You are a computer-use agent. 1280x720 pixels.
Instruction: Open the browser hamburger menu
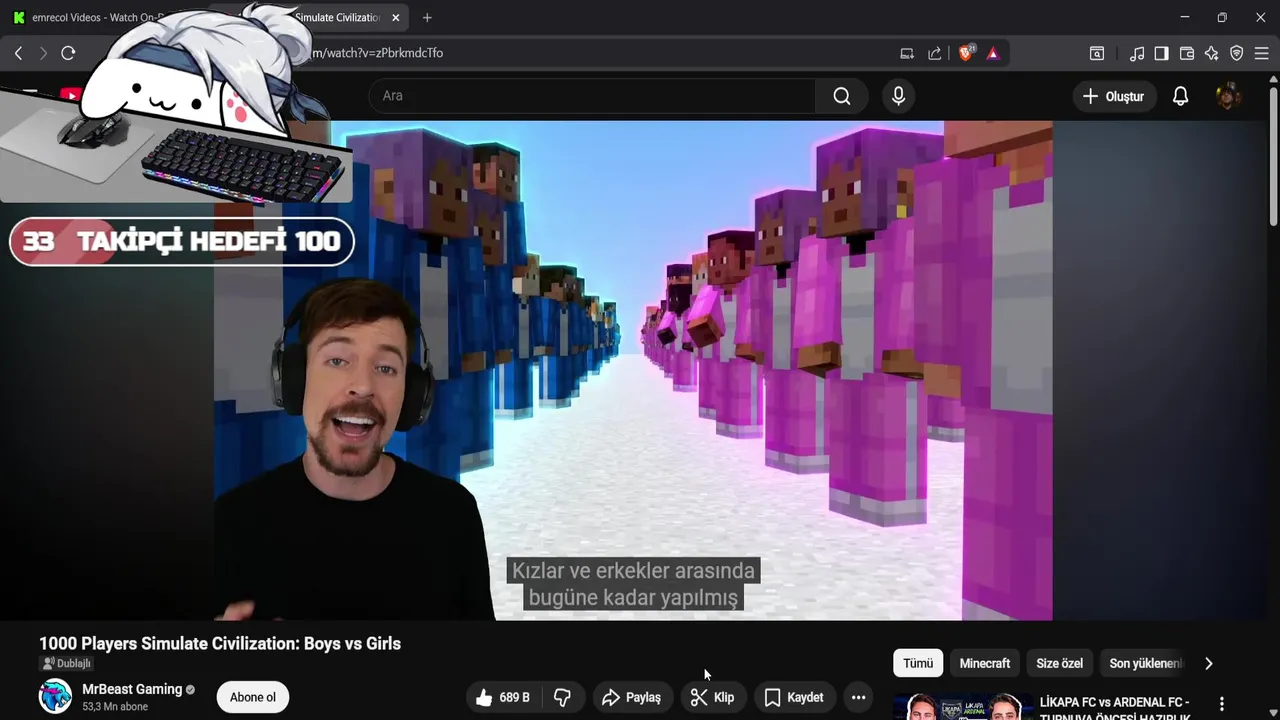click(x=1262, y=54)
